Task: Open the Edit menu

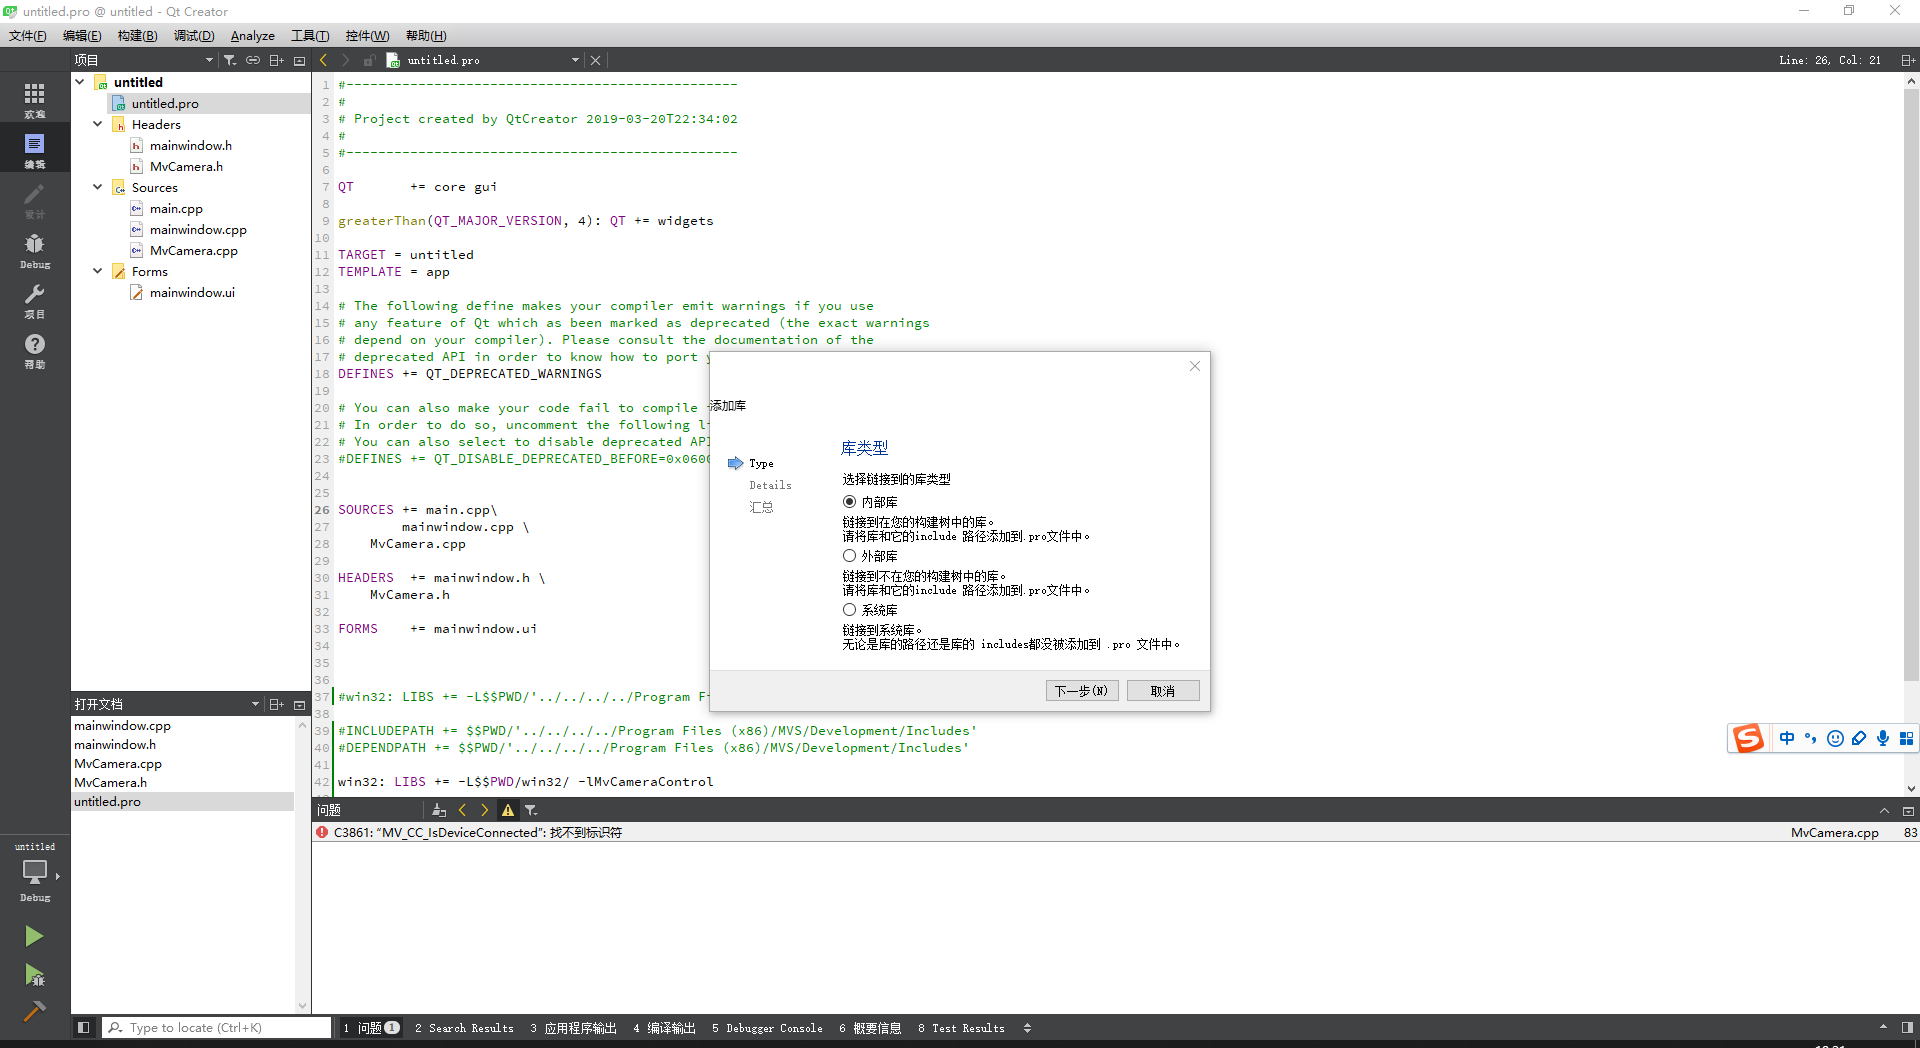Action: pos(82,36)
